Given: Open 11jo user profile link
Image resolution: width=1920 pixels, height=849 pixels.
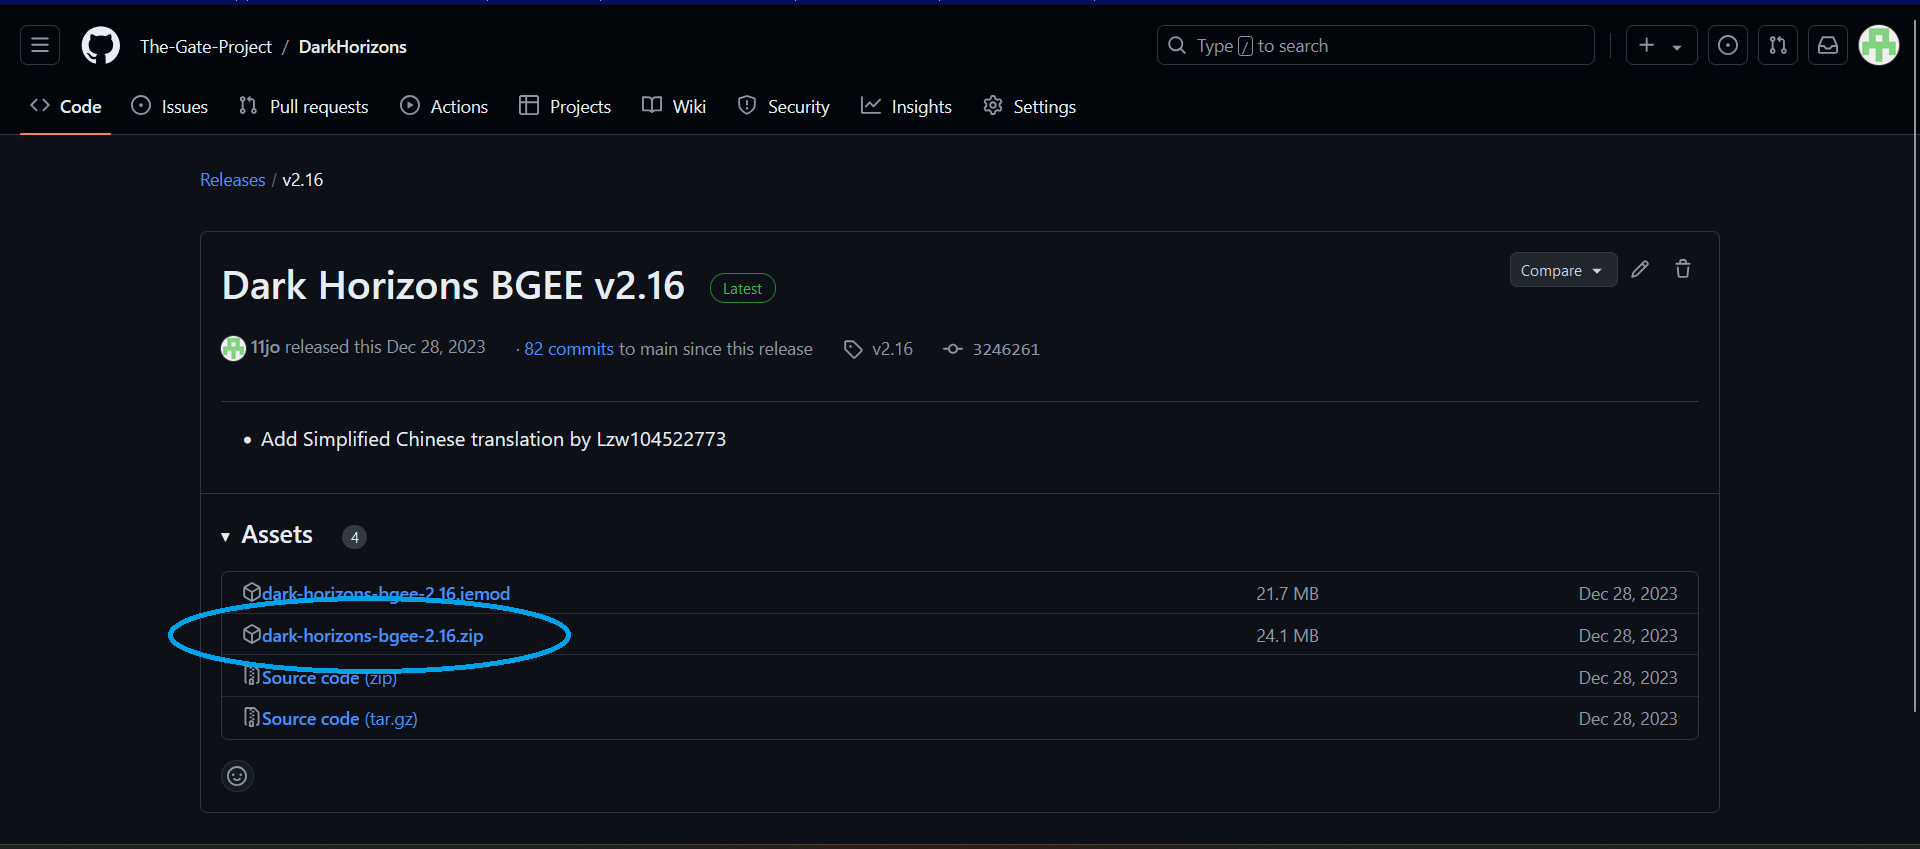Looking at the screenshot, I should click(x=265, y=347).
